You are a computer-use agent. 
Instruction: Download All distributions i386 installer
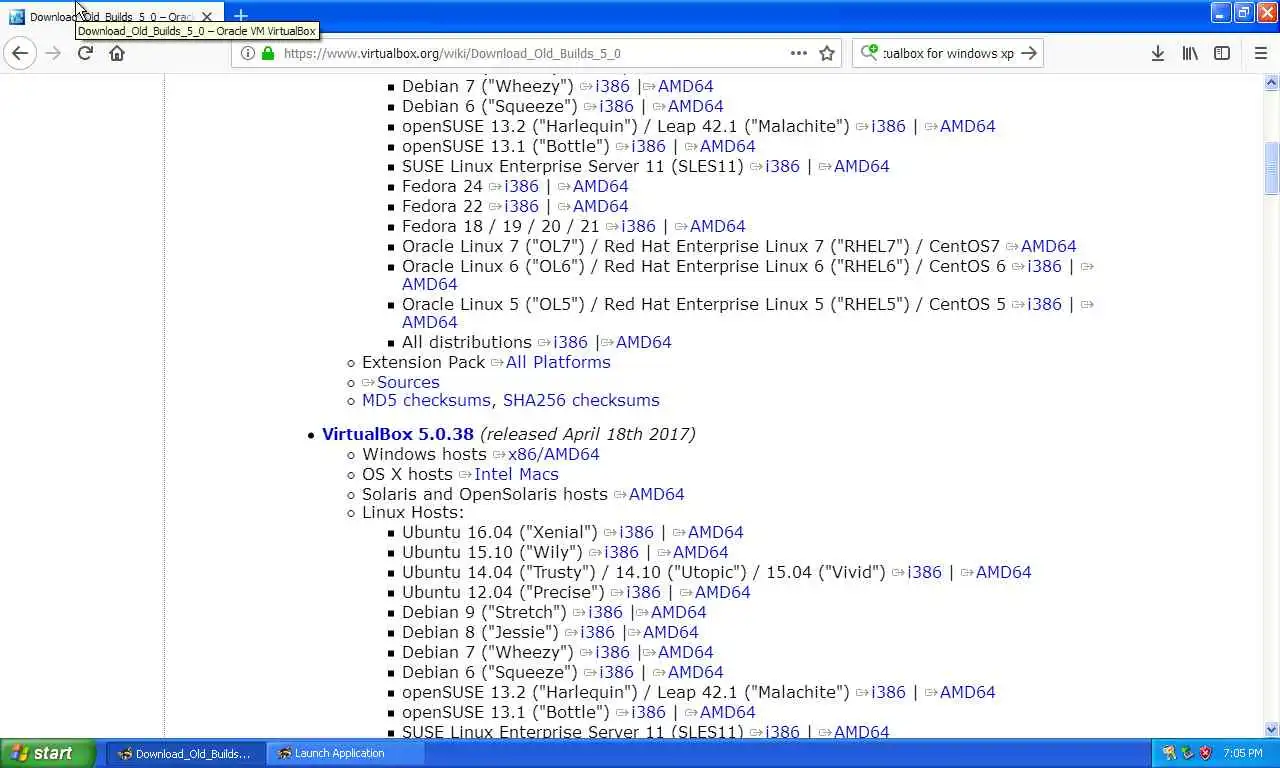(570, 342)
